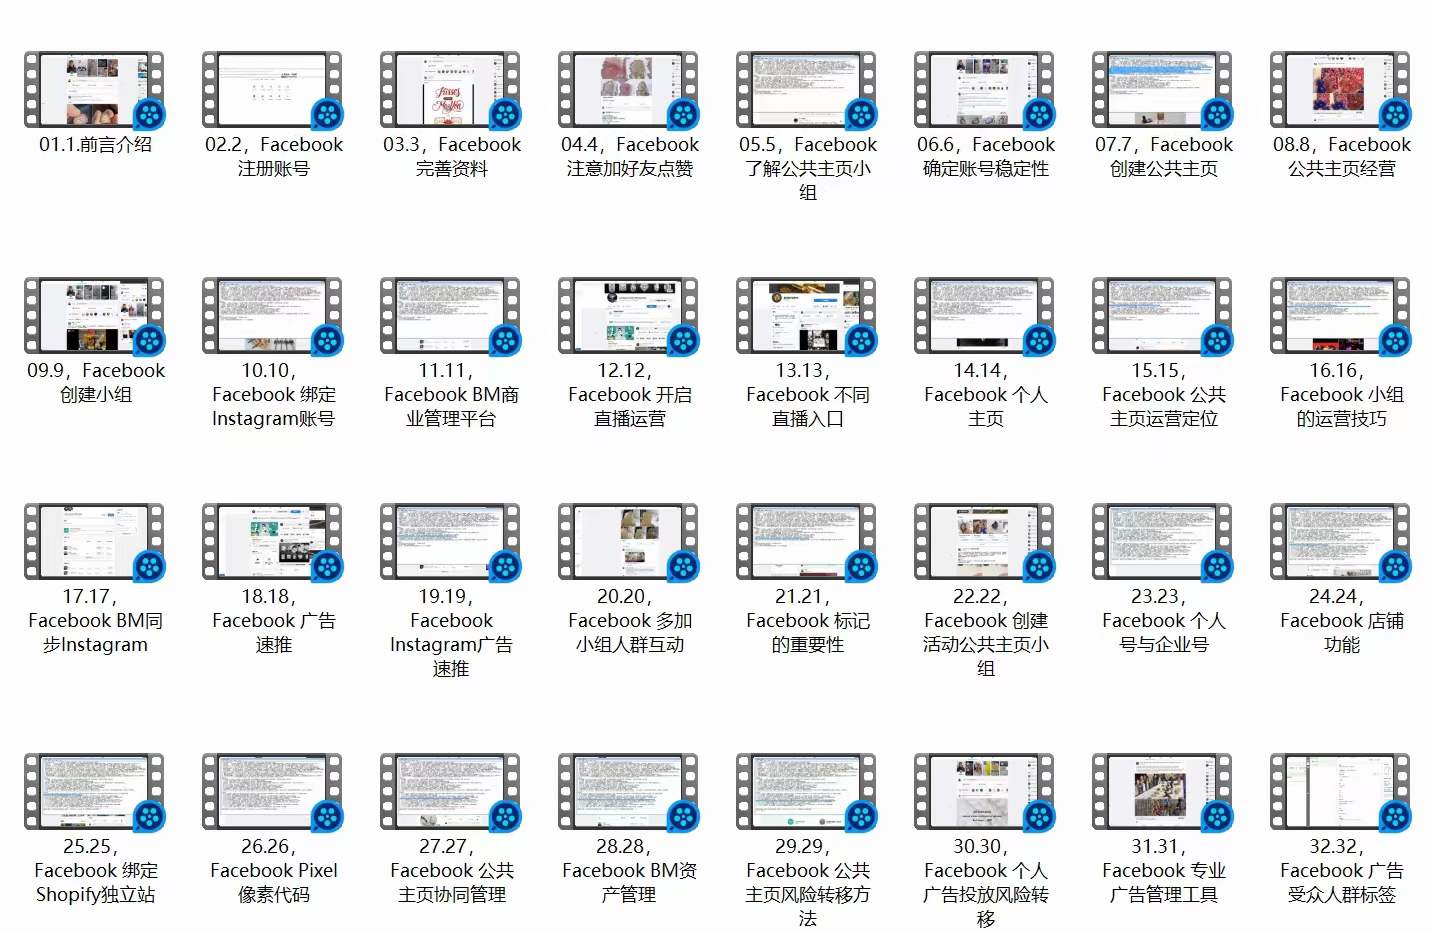This screenshot has width=1432, height=933.
Task: Select the 17.17 BM同步Instagram video icon
Action: point(95,542)
